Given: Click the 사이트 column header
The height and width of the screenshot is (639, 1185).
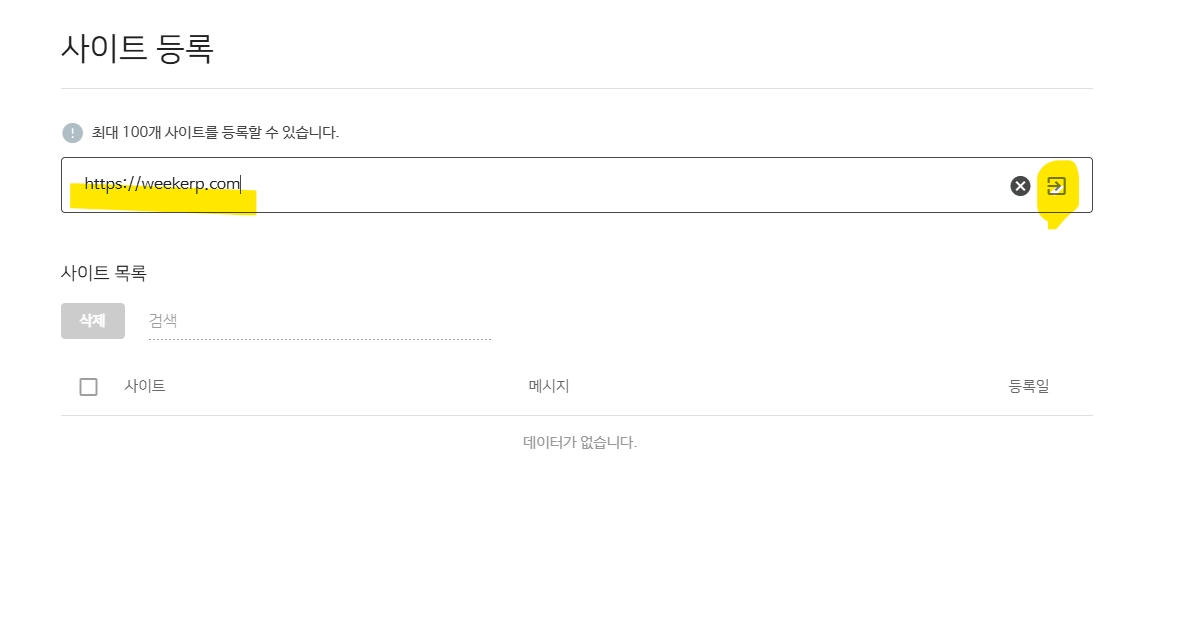Looking at the screenshot, I should tap(145, 386).
